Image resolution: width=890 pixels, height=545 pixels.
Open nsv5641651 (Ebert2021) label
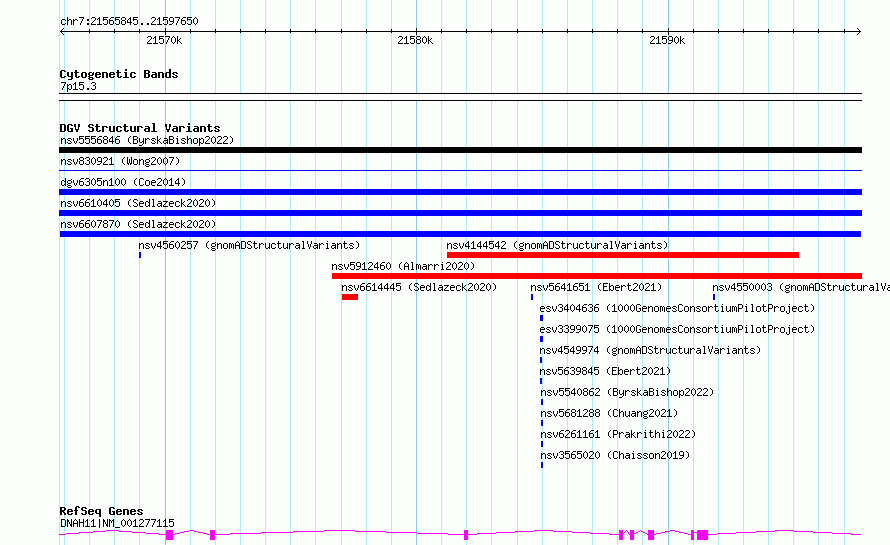point(596,287)
